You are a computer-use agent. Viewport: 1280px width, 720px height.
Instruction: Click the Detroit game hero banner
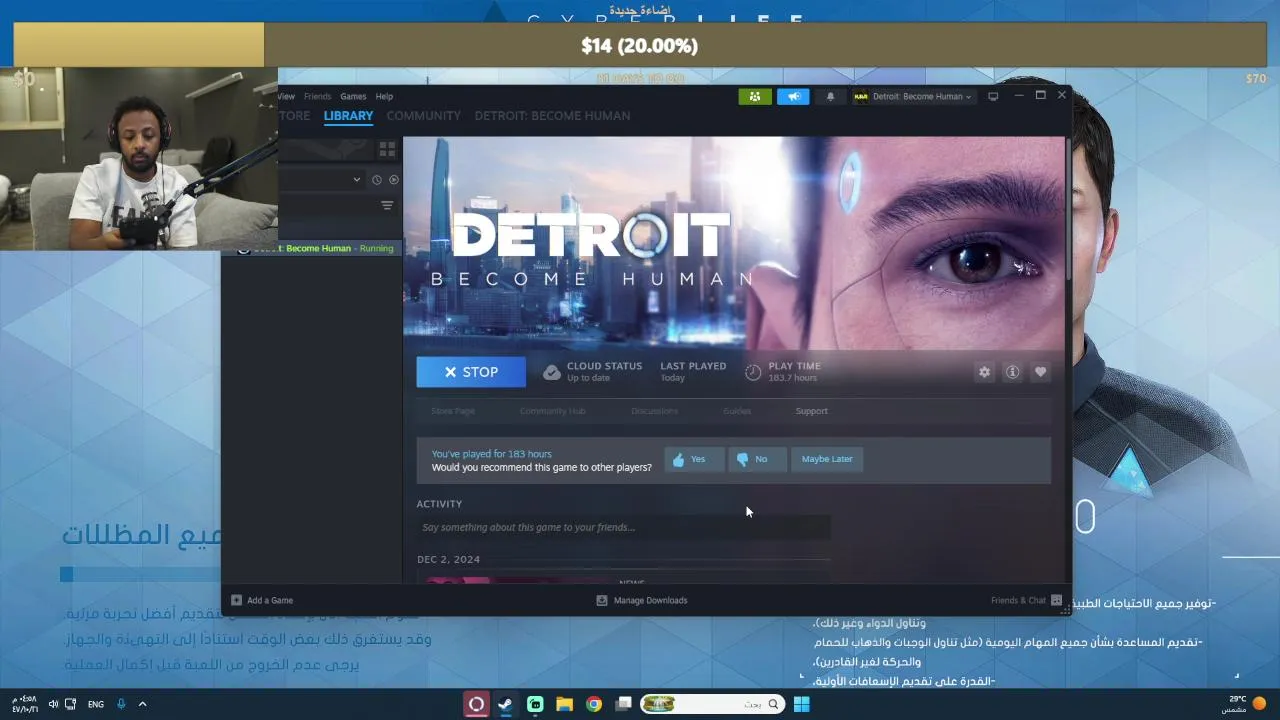[x=735, y=243]
